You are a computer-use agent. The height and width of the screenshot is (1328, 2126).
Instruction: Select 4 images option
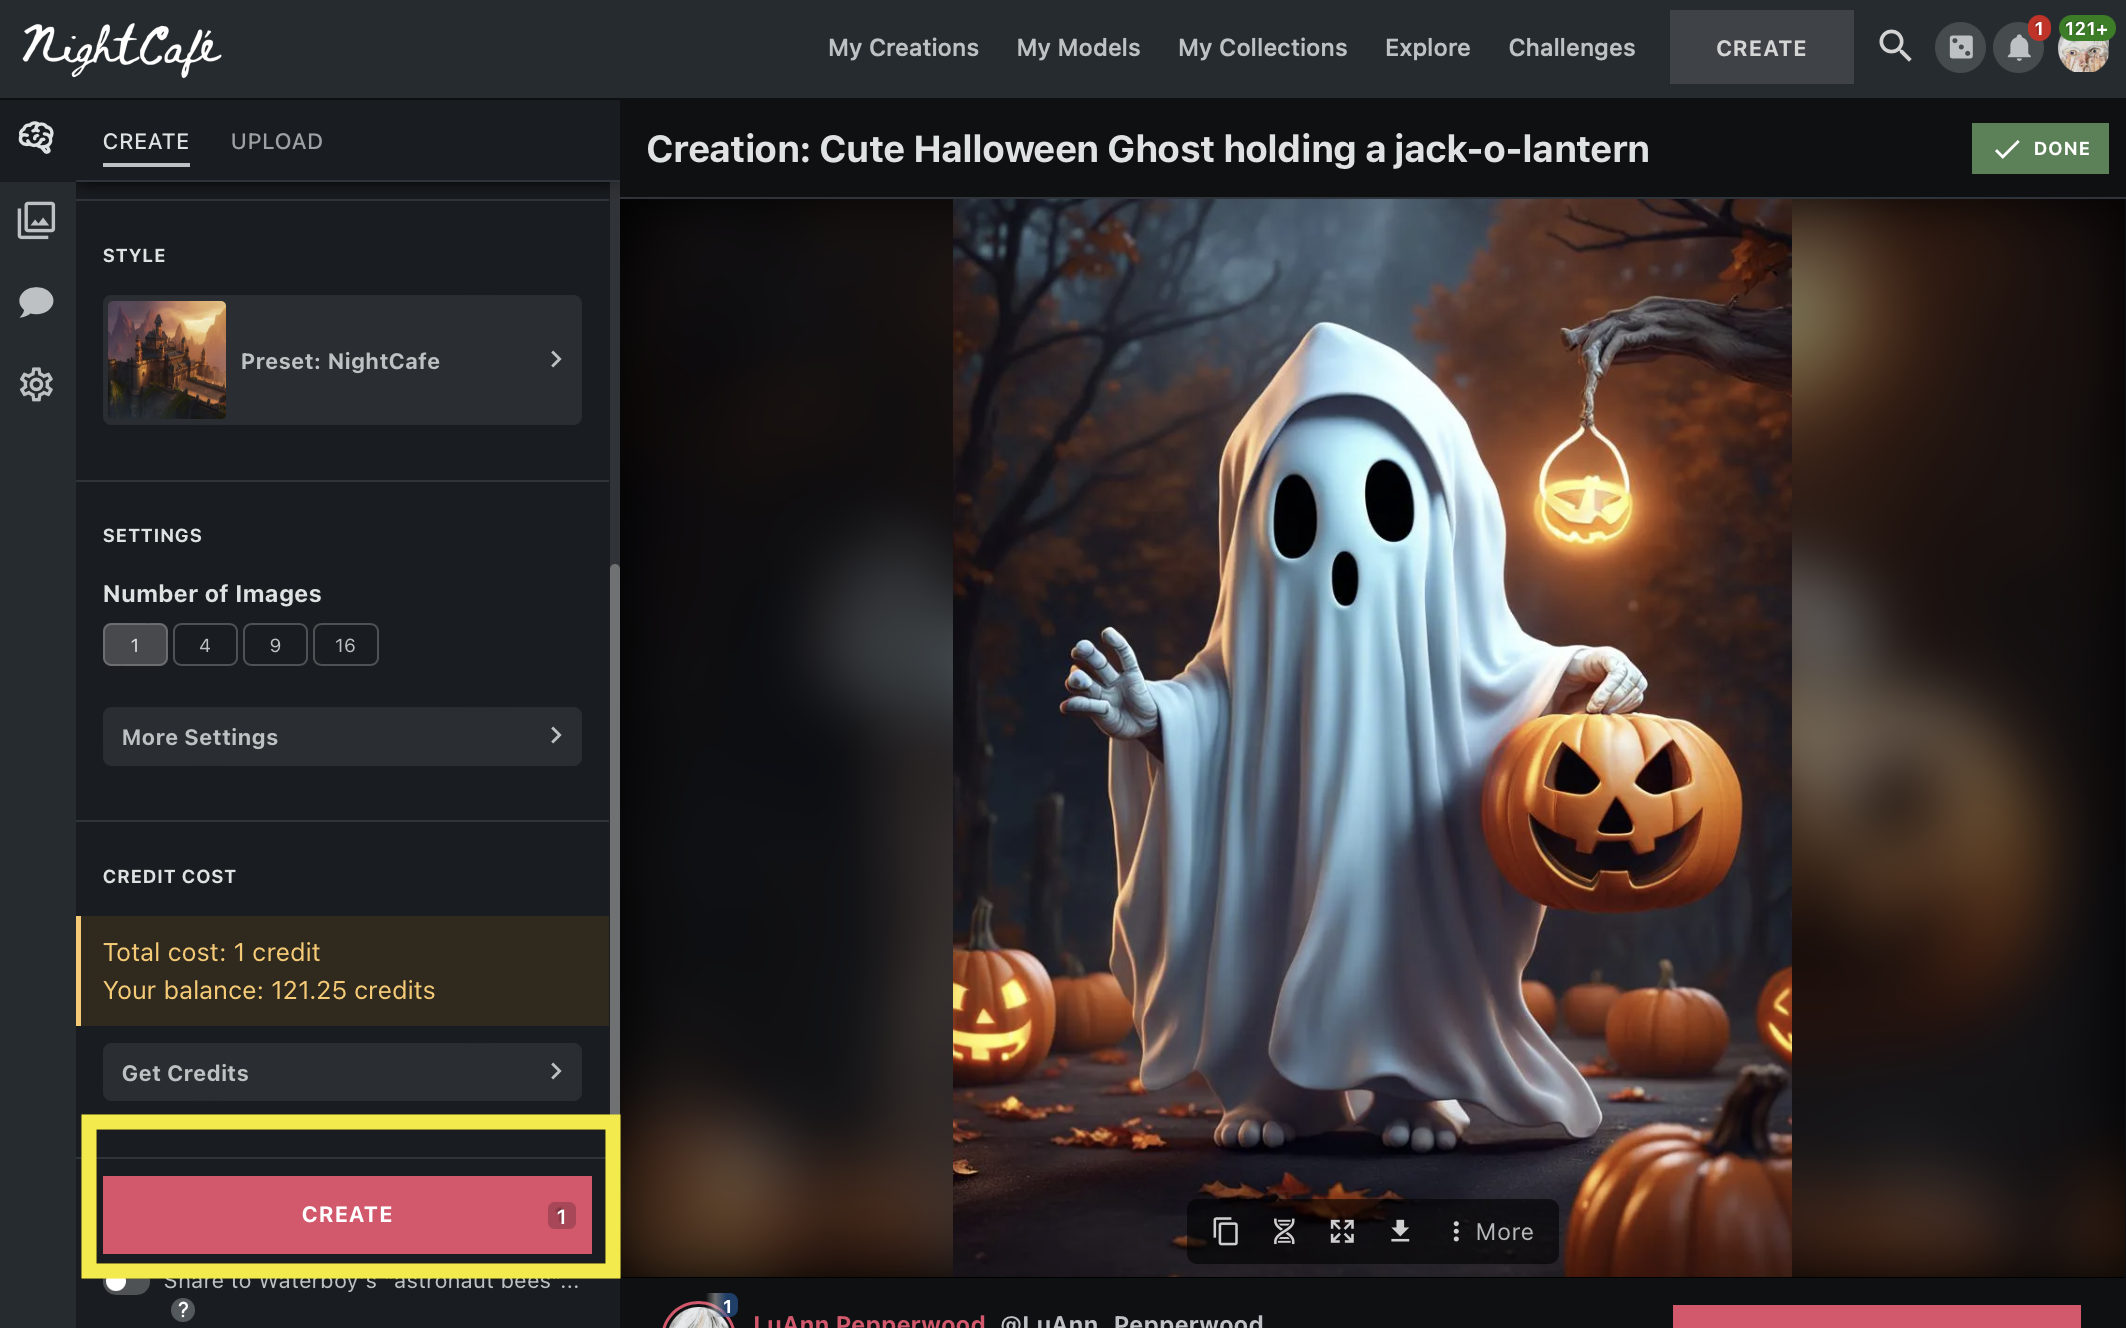[205, 645]
